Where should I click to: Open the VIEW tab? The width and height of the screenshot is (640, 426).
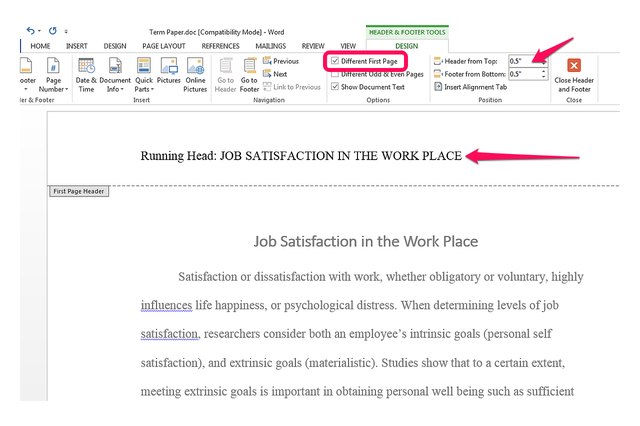[x=348, y=46]
